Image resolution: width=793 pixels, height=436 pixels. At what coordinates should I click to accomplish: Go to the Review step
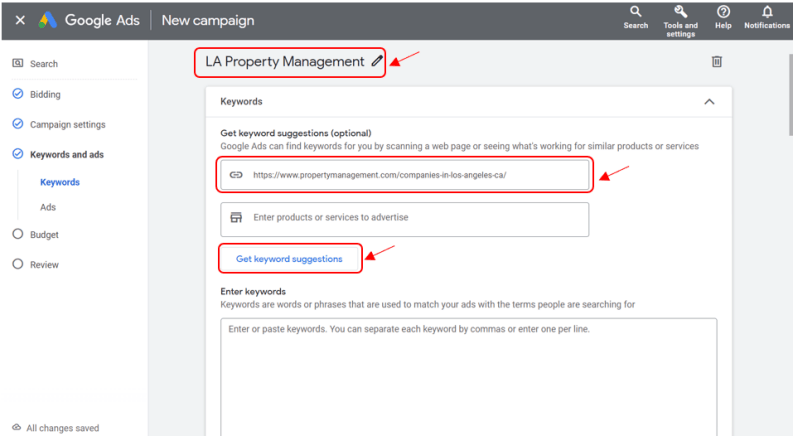point(44,264)
